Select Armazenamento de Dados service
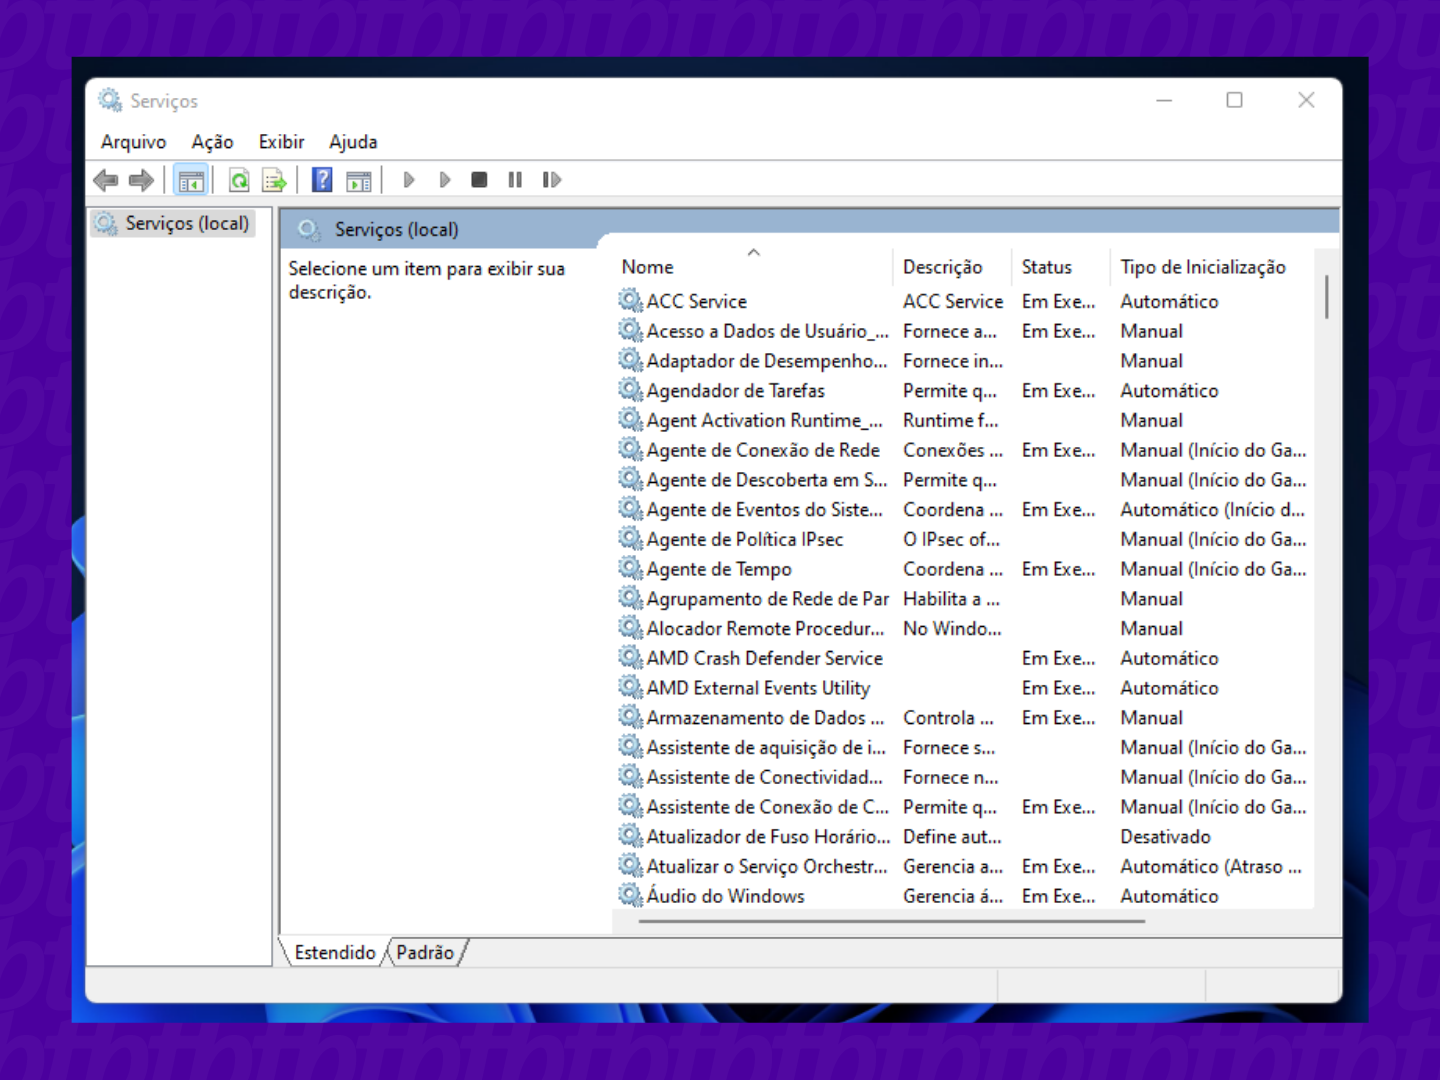The width and height of the screenshot is (1440, 1080). [765, 718]
